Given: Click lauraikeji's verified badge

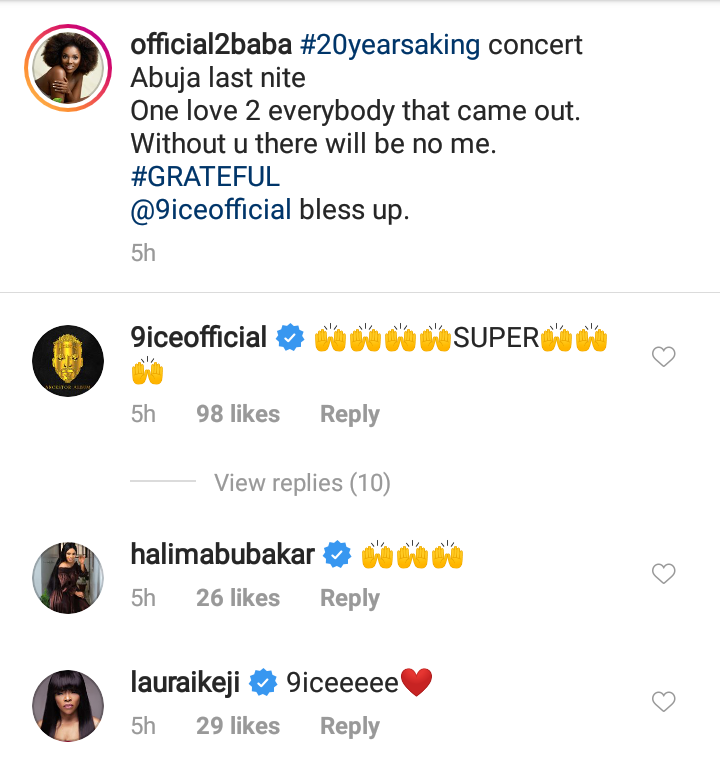Looking at the screenshot, I should tap(263, 684).
